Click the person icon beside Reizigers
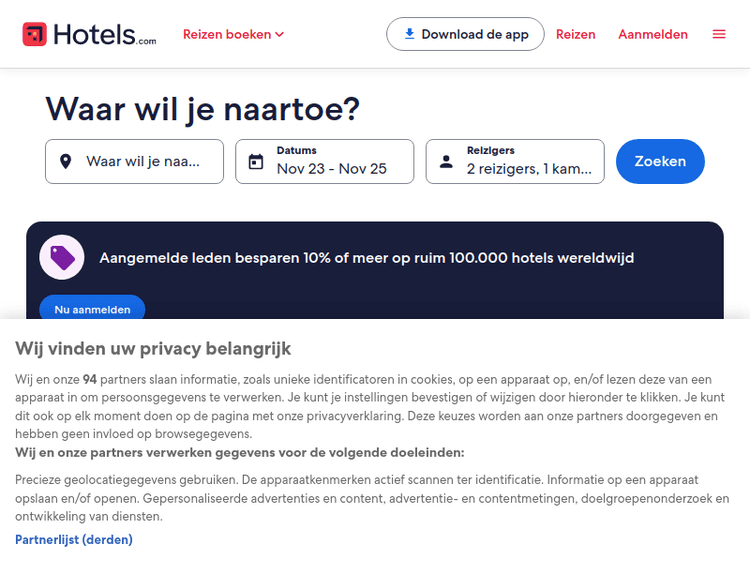The height and width of the screenshot is (563, 750). pyautogui.click(x=446, y=161)
